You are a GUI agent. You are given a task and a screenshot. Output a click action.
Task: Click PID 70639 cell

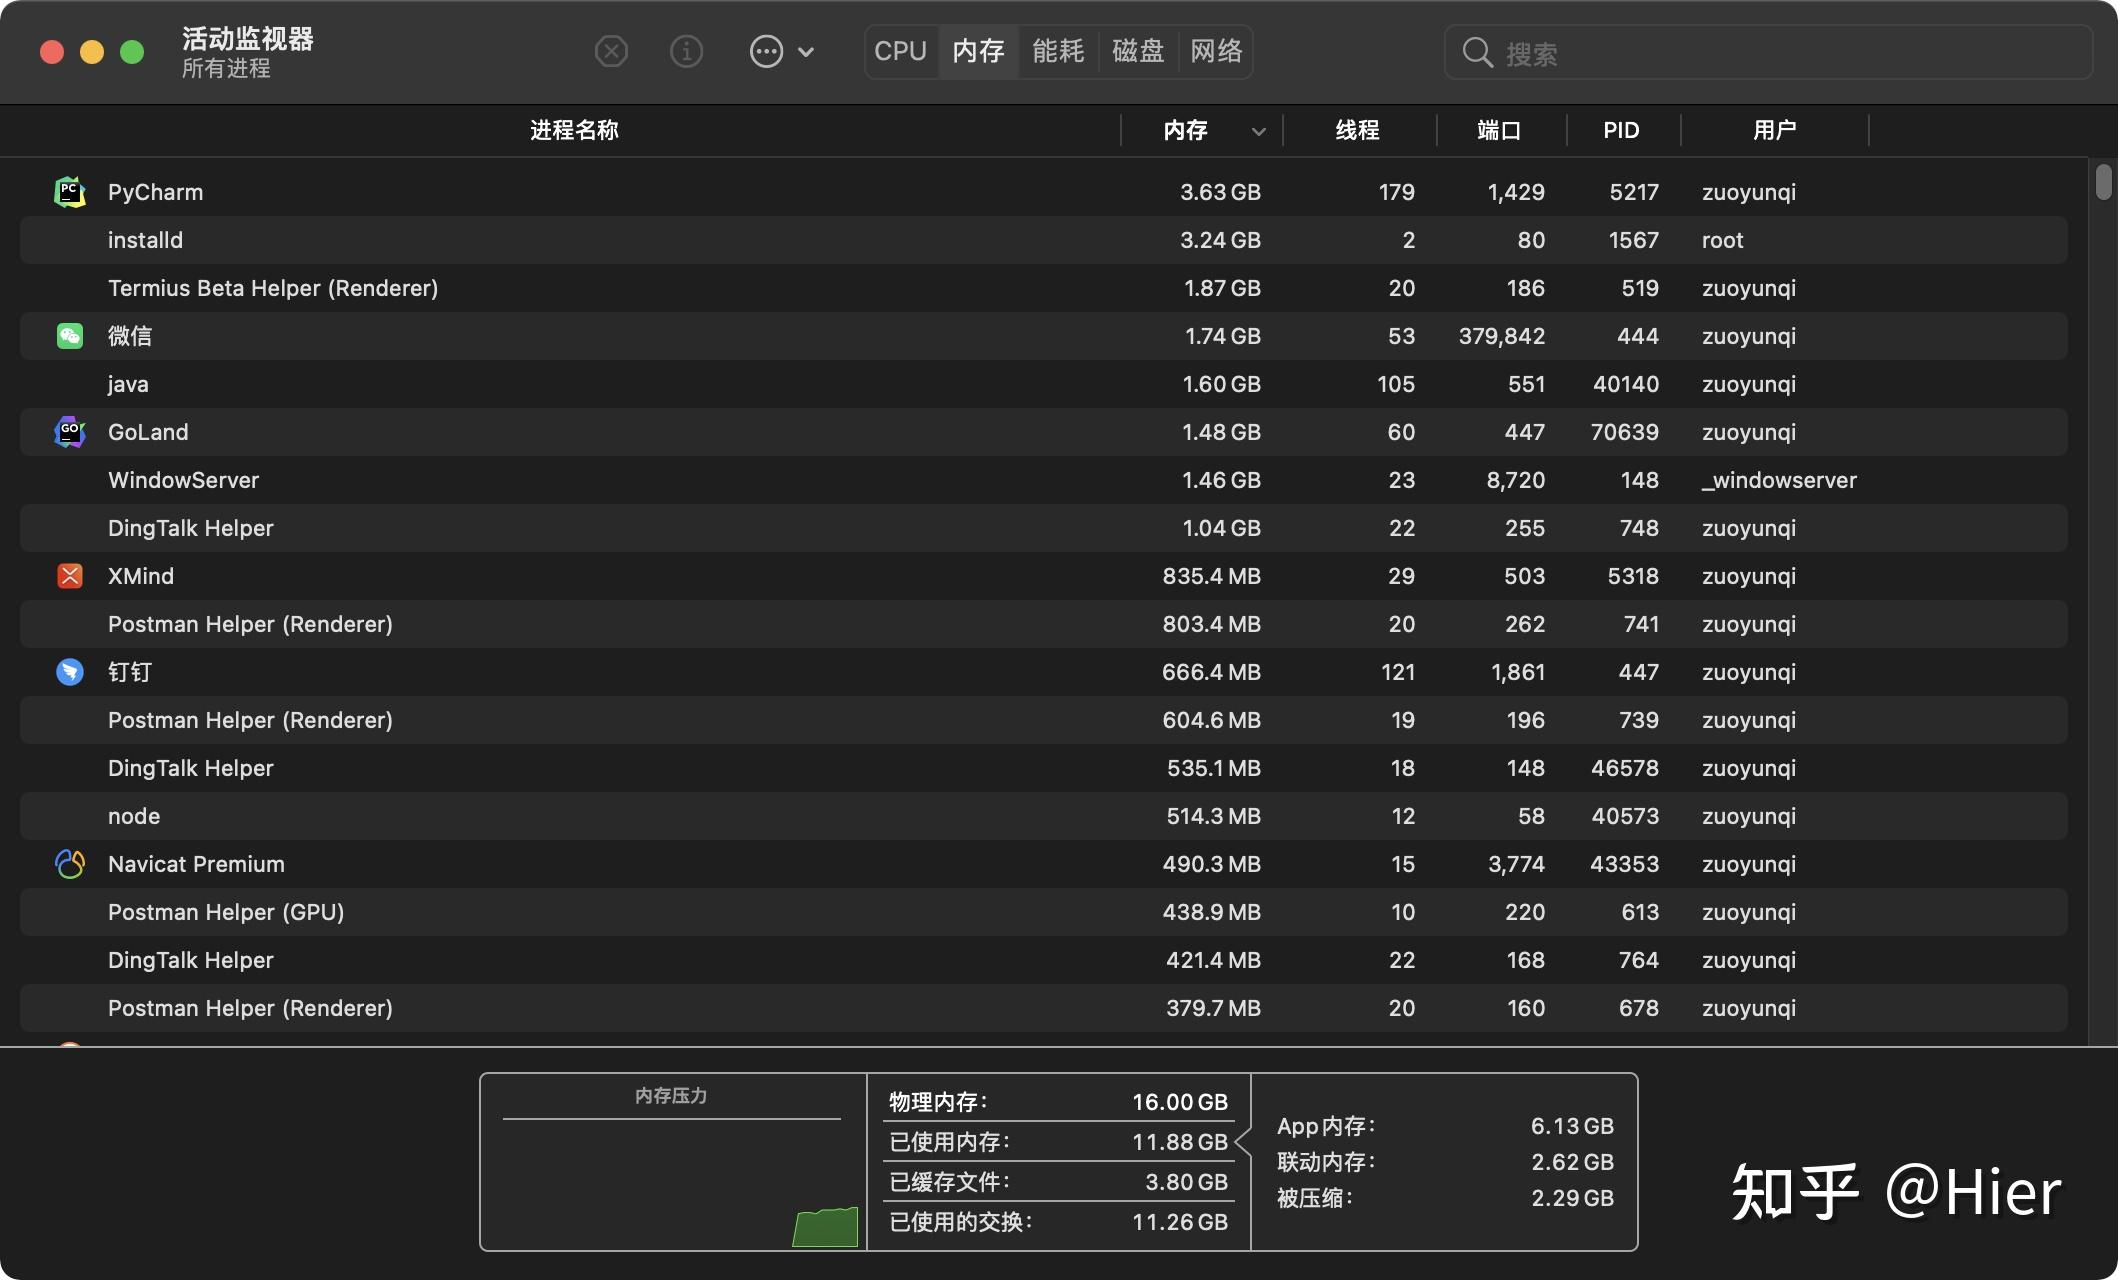coord(1625,432)
